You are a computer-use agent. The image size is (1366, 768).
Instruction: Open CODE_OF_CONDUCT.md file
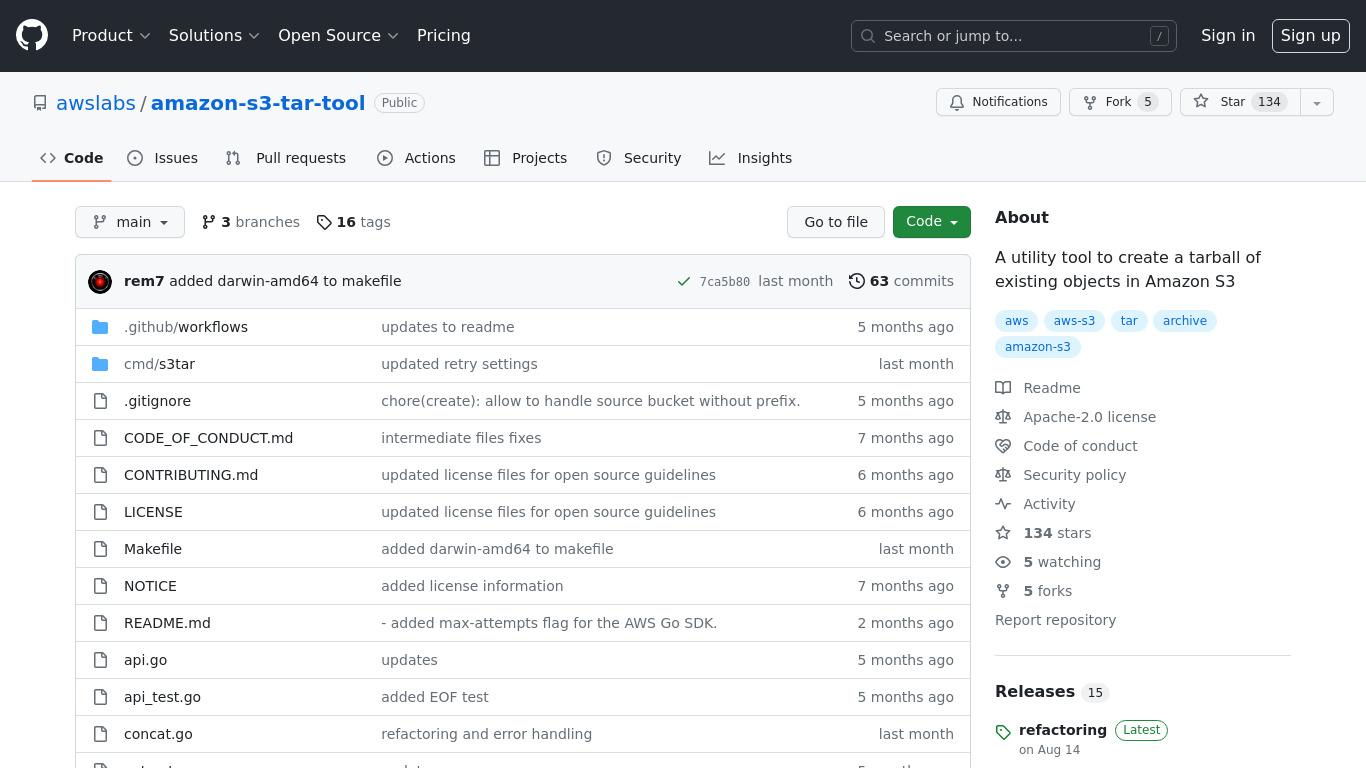[208, 438]
